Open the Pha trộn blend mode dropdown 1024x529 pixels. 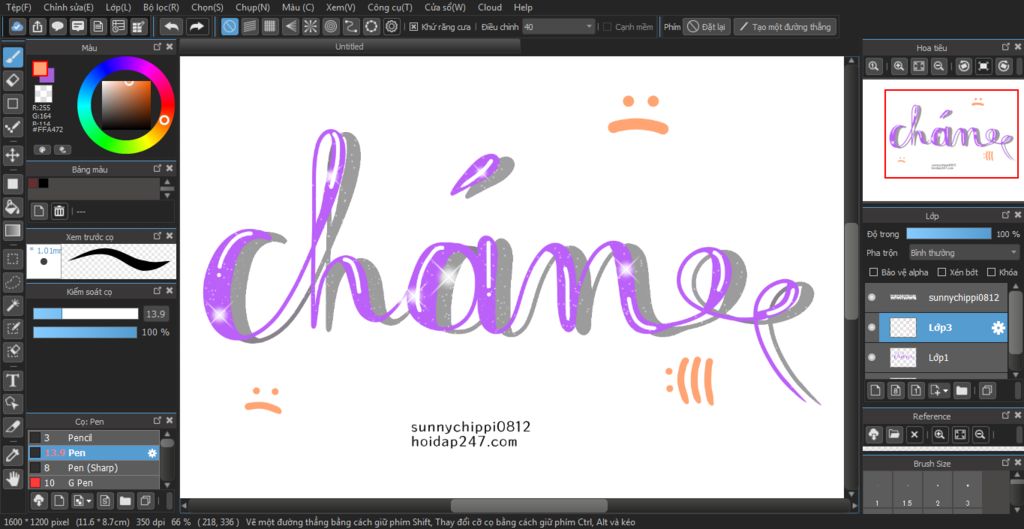coord(963,253)
